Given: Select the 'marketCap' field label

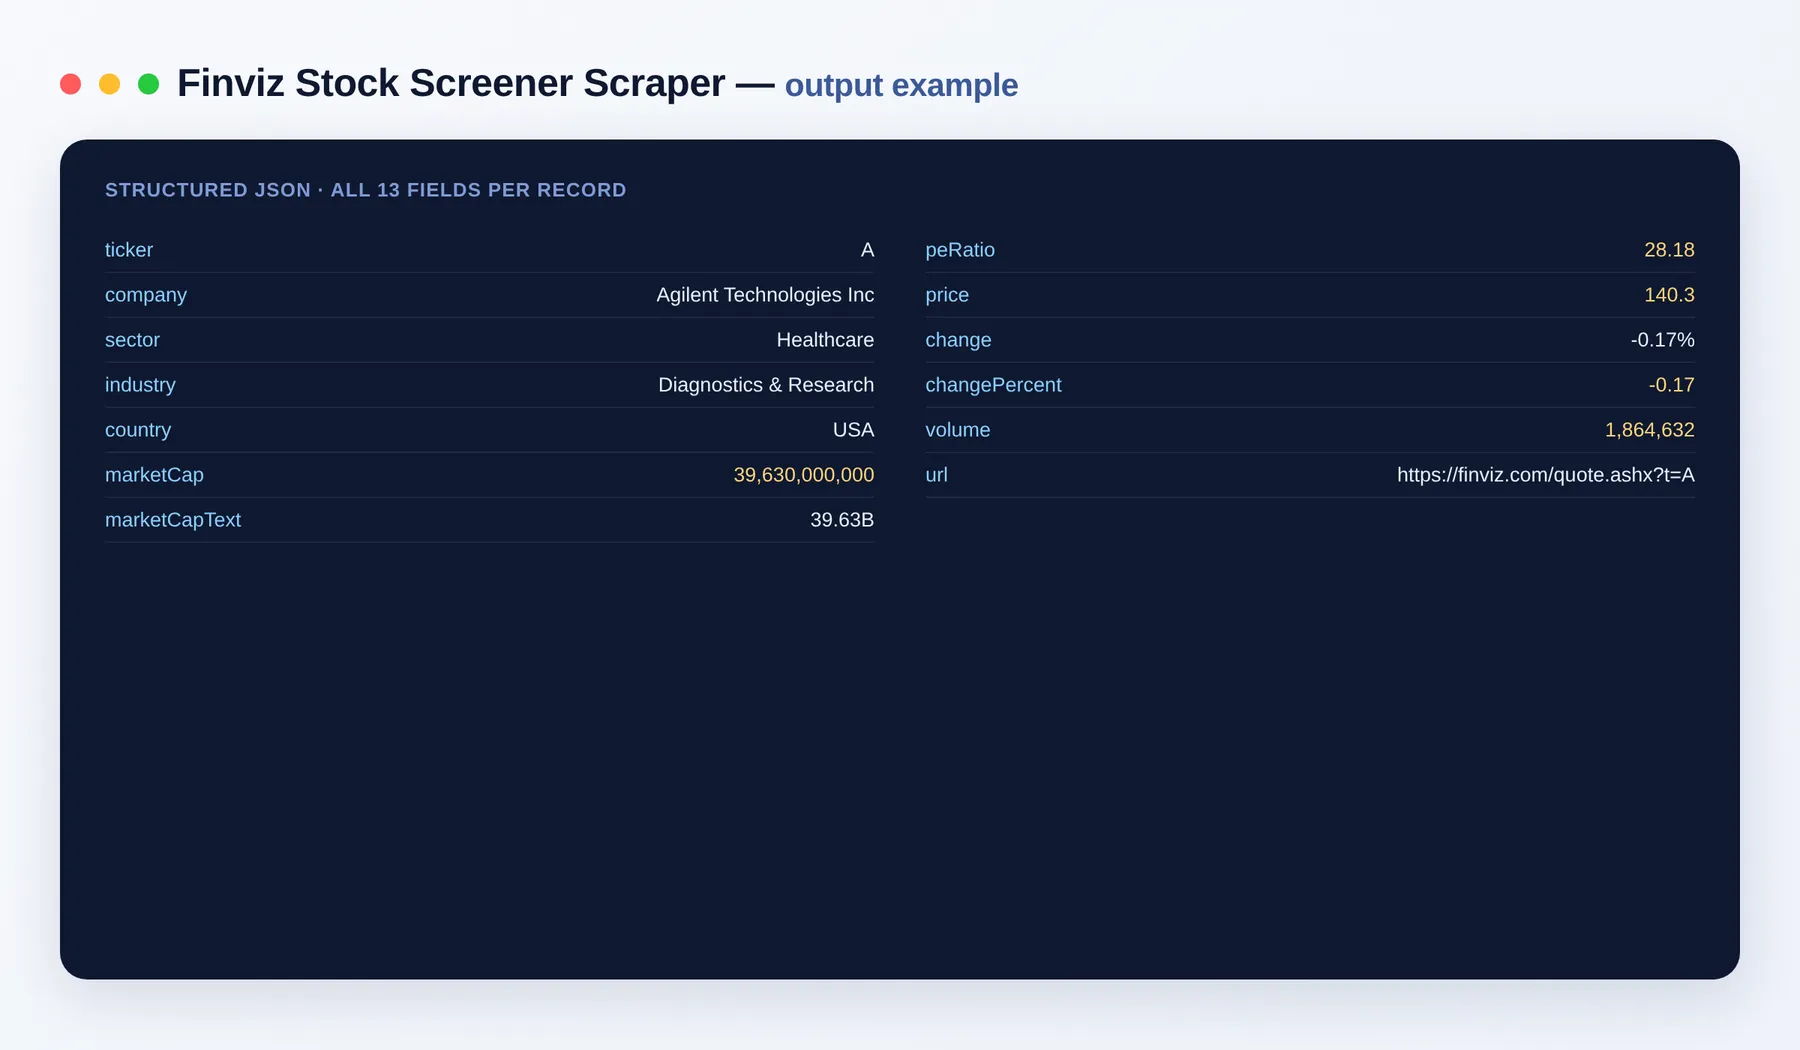Looking at the screenshot, I should tap(154, 475).
